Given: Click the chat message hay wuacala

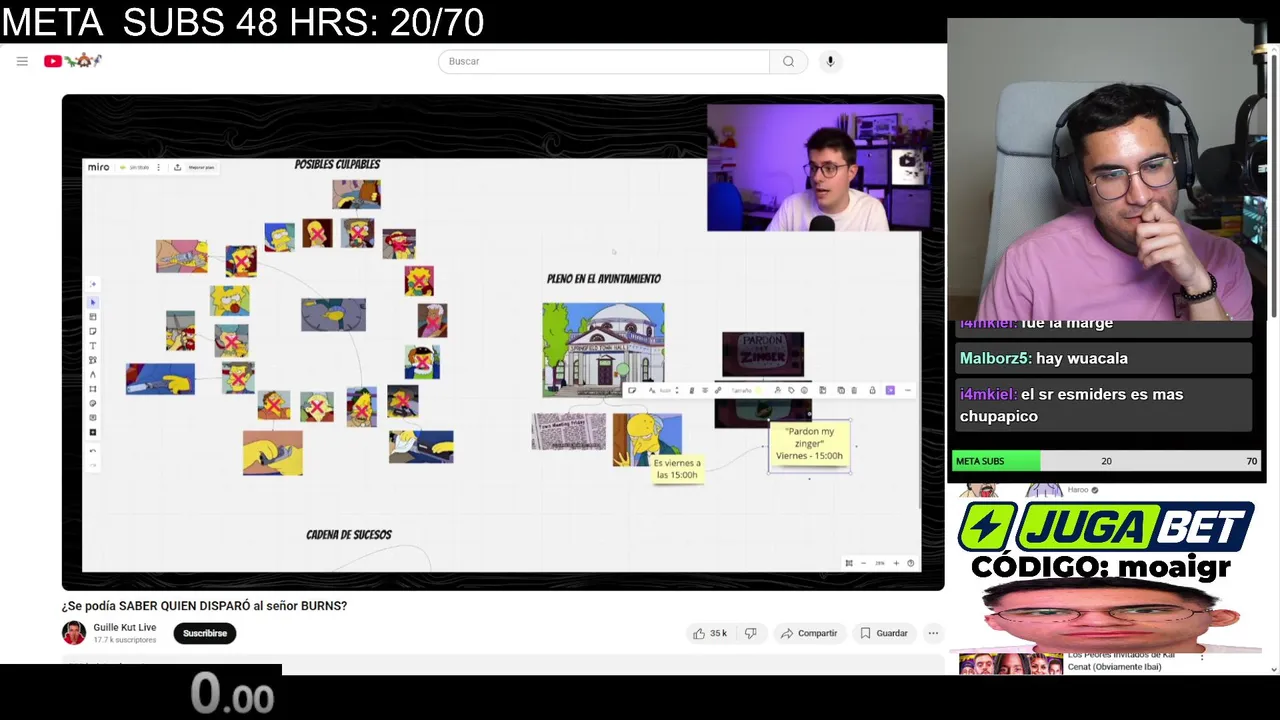Looking at the screenshot, I should point(1103,358).
